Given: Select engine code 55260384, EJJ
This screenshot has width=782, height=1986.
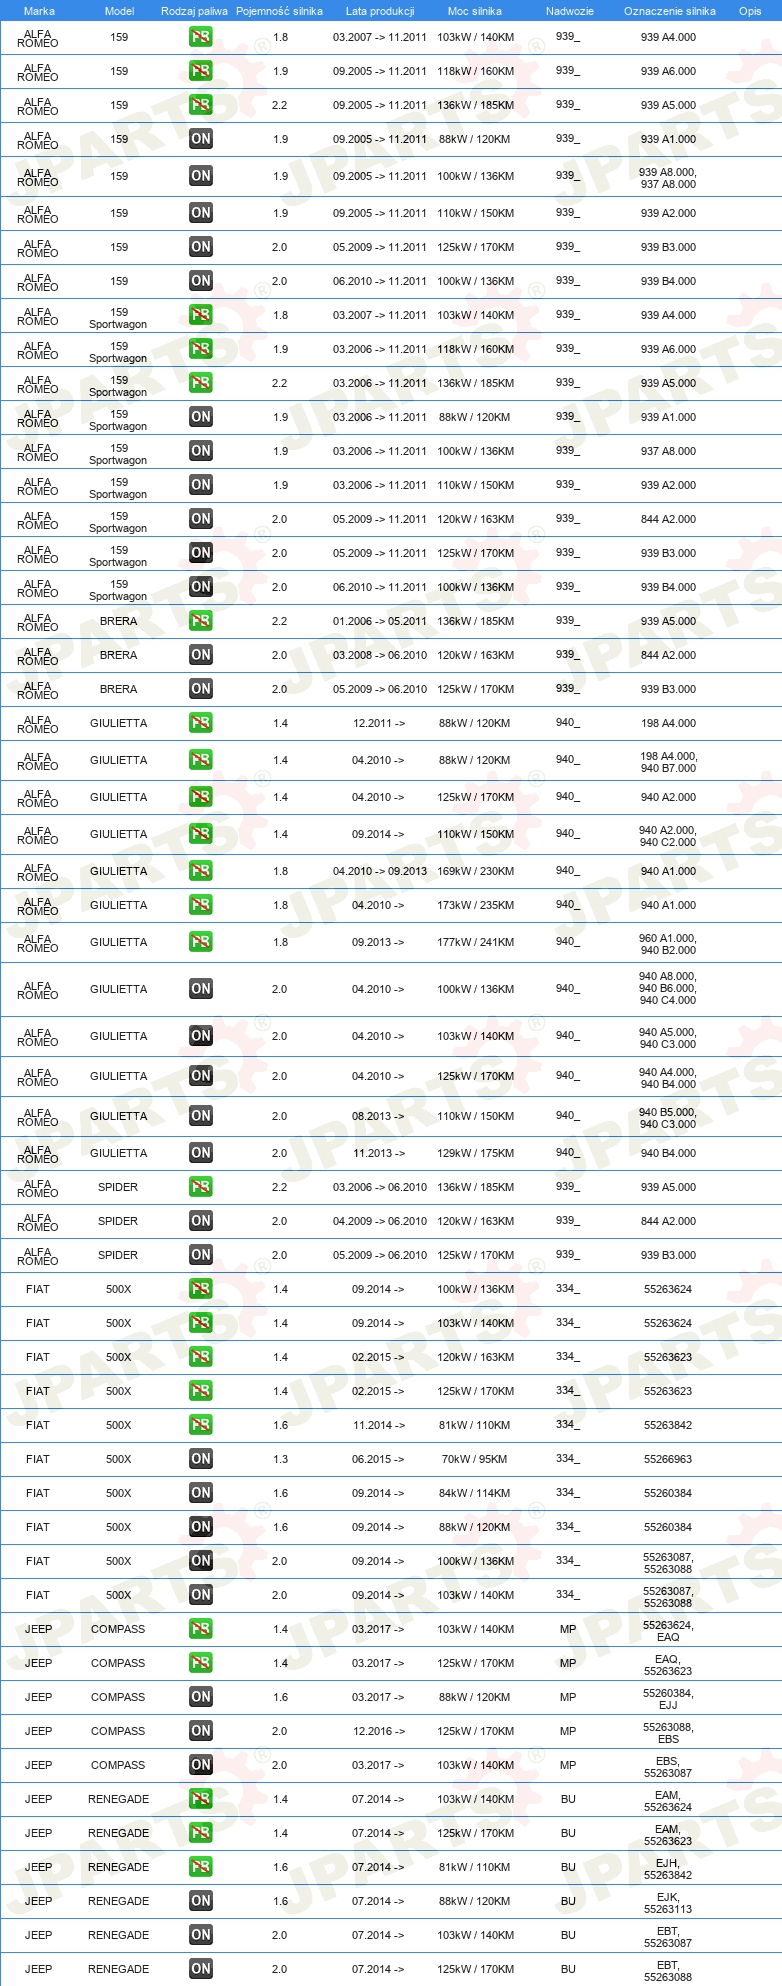Looking at the screenshot, I should (x=668, y=1699).
